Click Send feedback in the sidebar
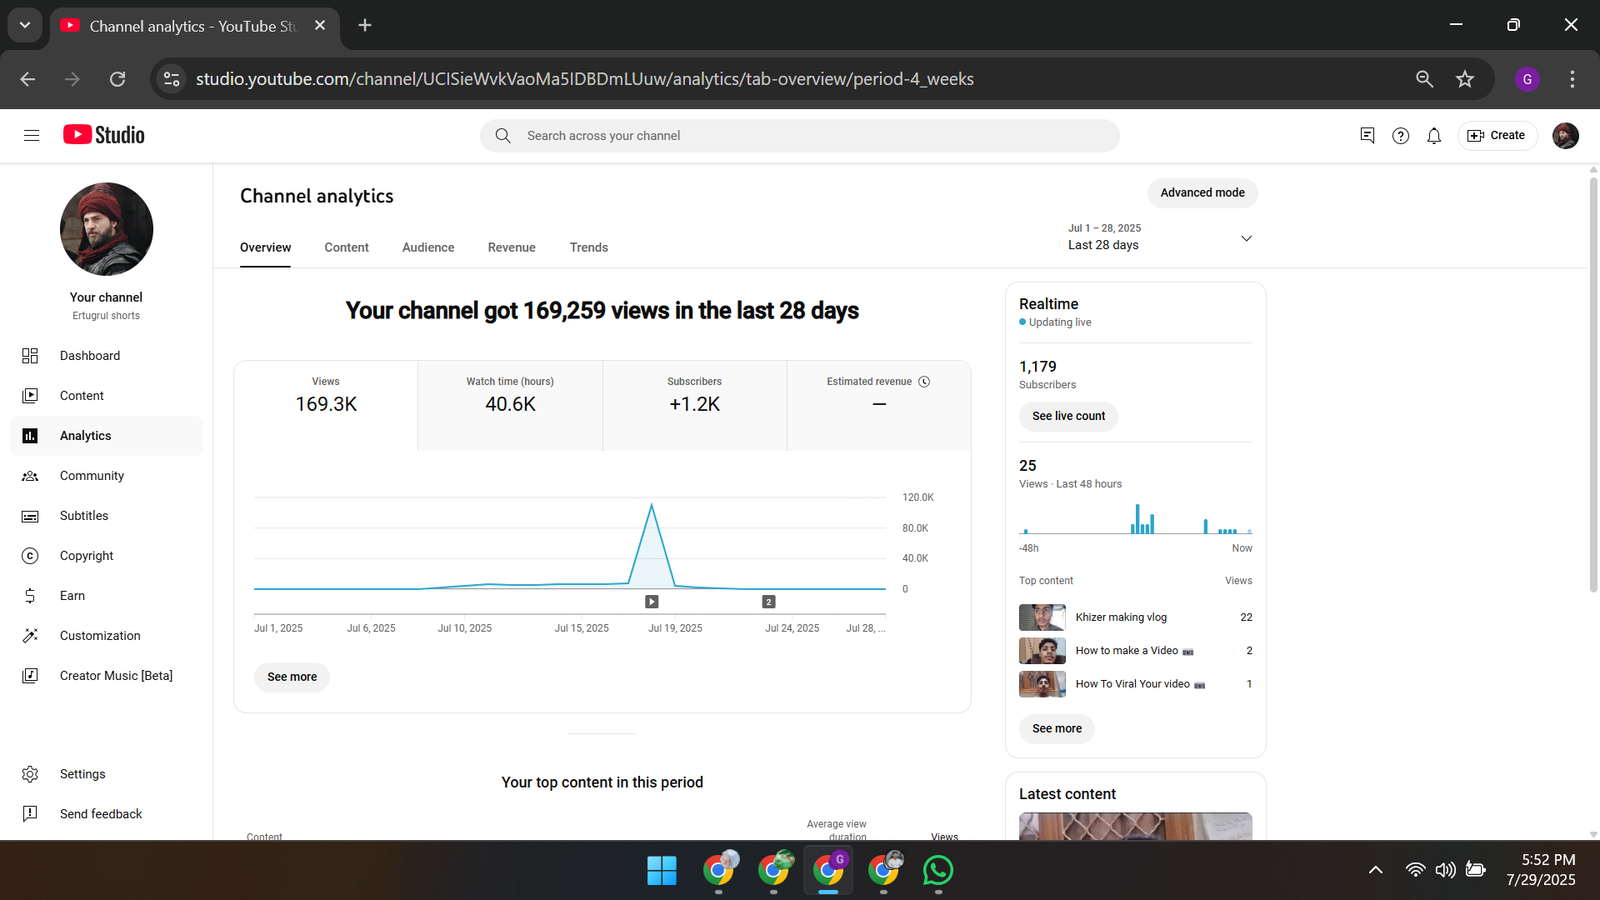The image size is (1600, 900). [x=106, y=814]
